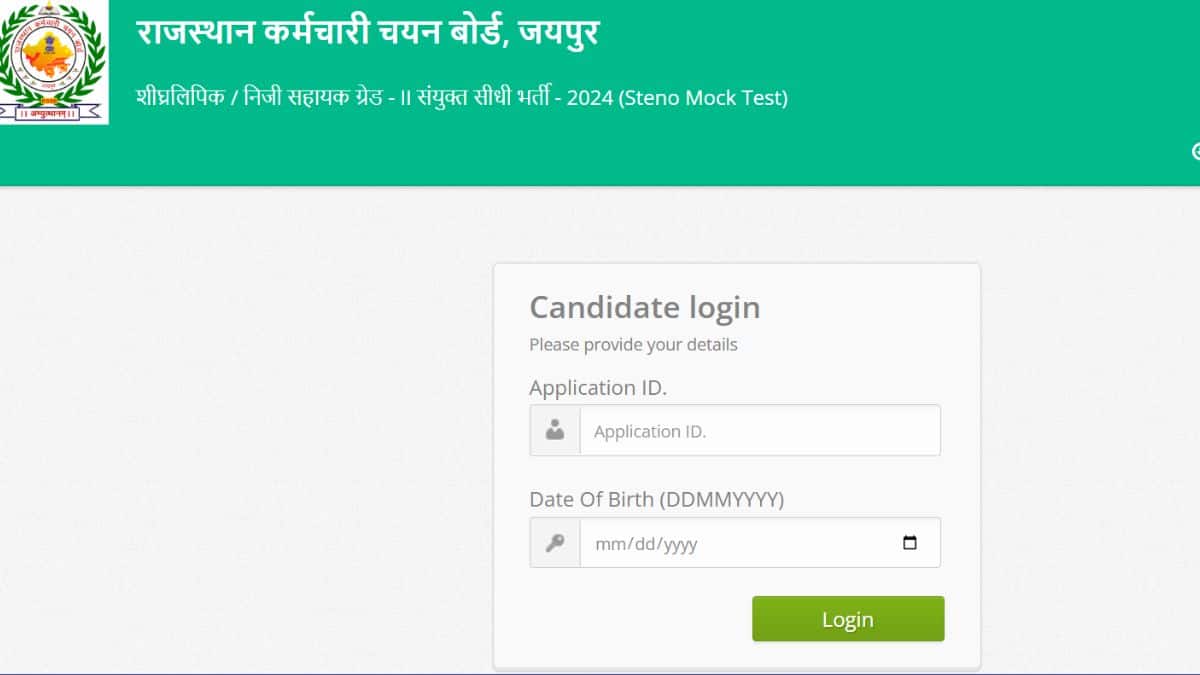Click the Rajasthan Staff Selection Board emblem logo
1200x675 pixels.
tap(53, 63)
